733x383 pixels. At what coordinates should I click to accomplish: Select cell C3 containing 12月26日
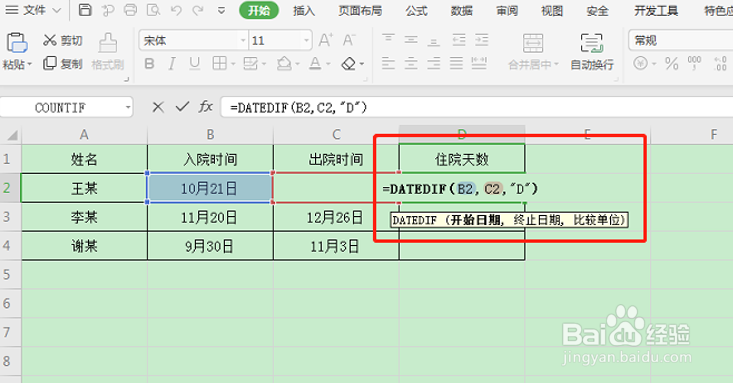pos(336,217)
